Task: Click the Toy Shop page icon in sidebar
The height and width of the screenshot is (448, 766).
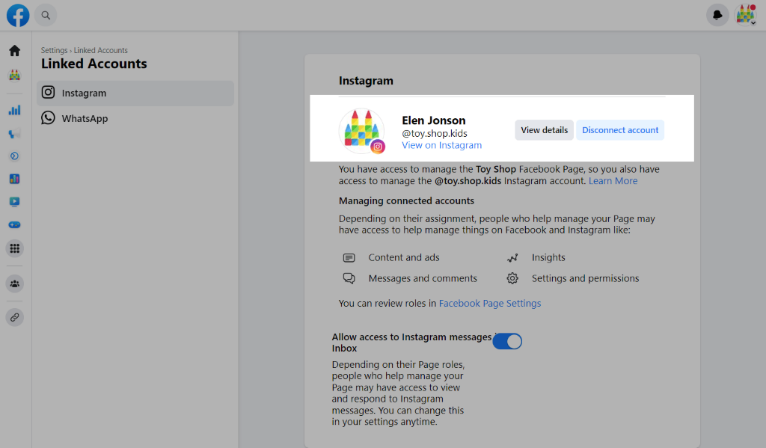Action: point(15,75)
